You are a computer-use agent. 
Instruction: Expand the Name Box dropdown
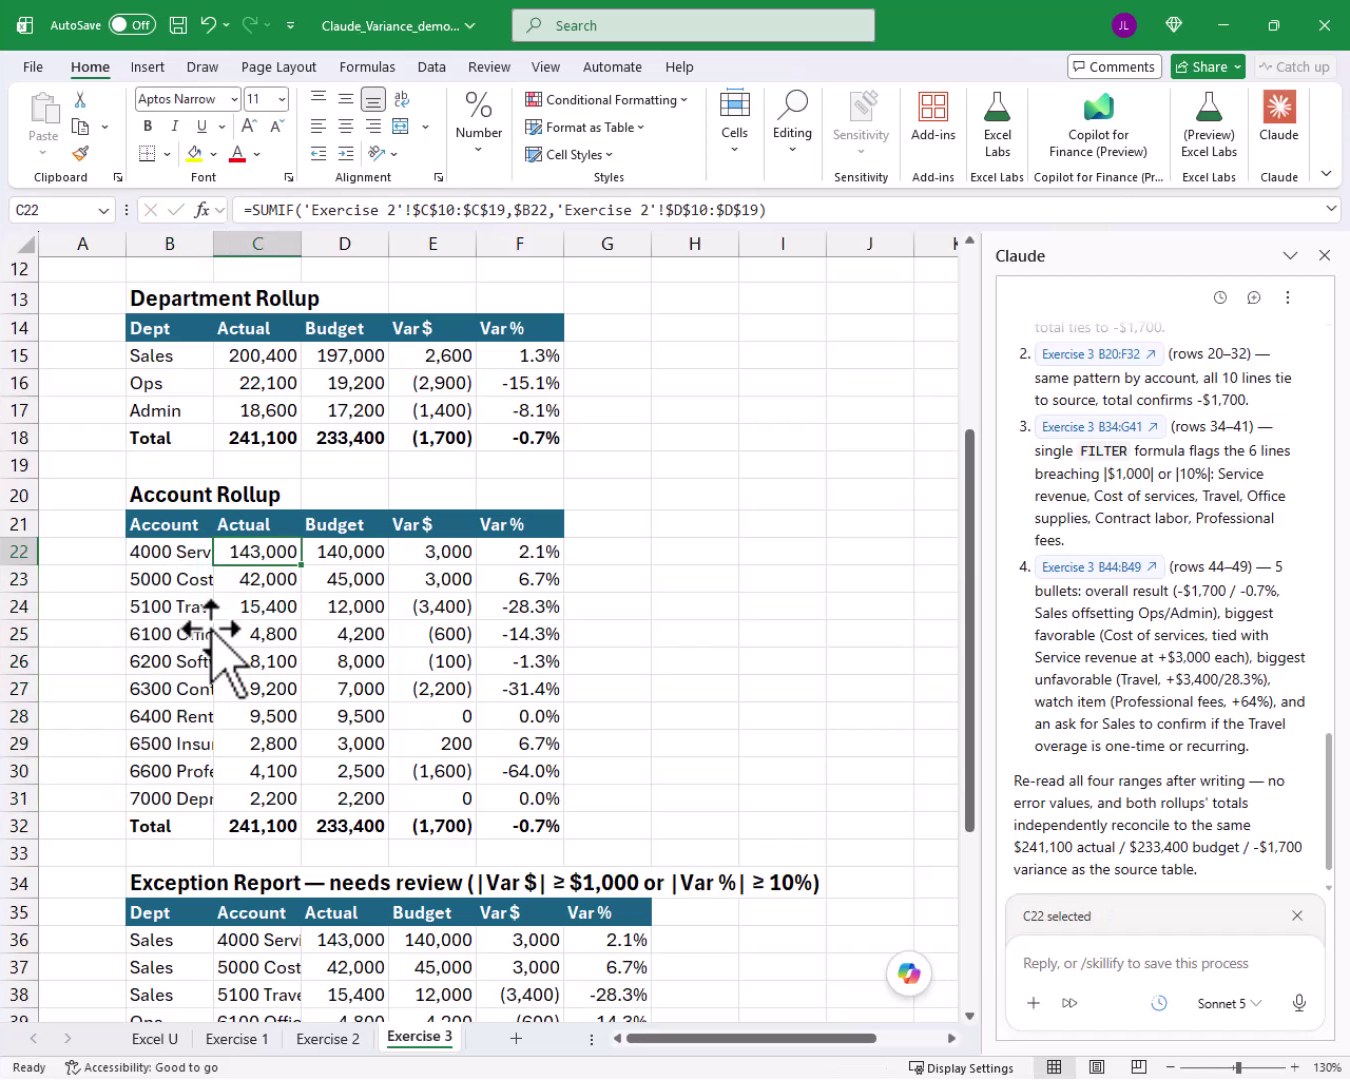pyautogui.click(x=103, y=210)
